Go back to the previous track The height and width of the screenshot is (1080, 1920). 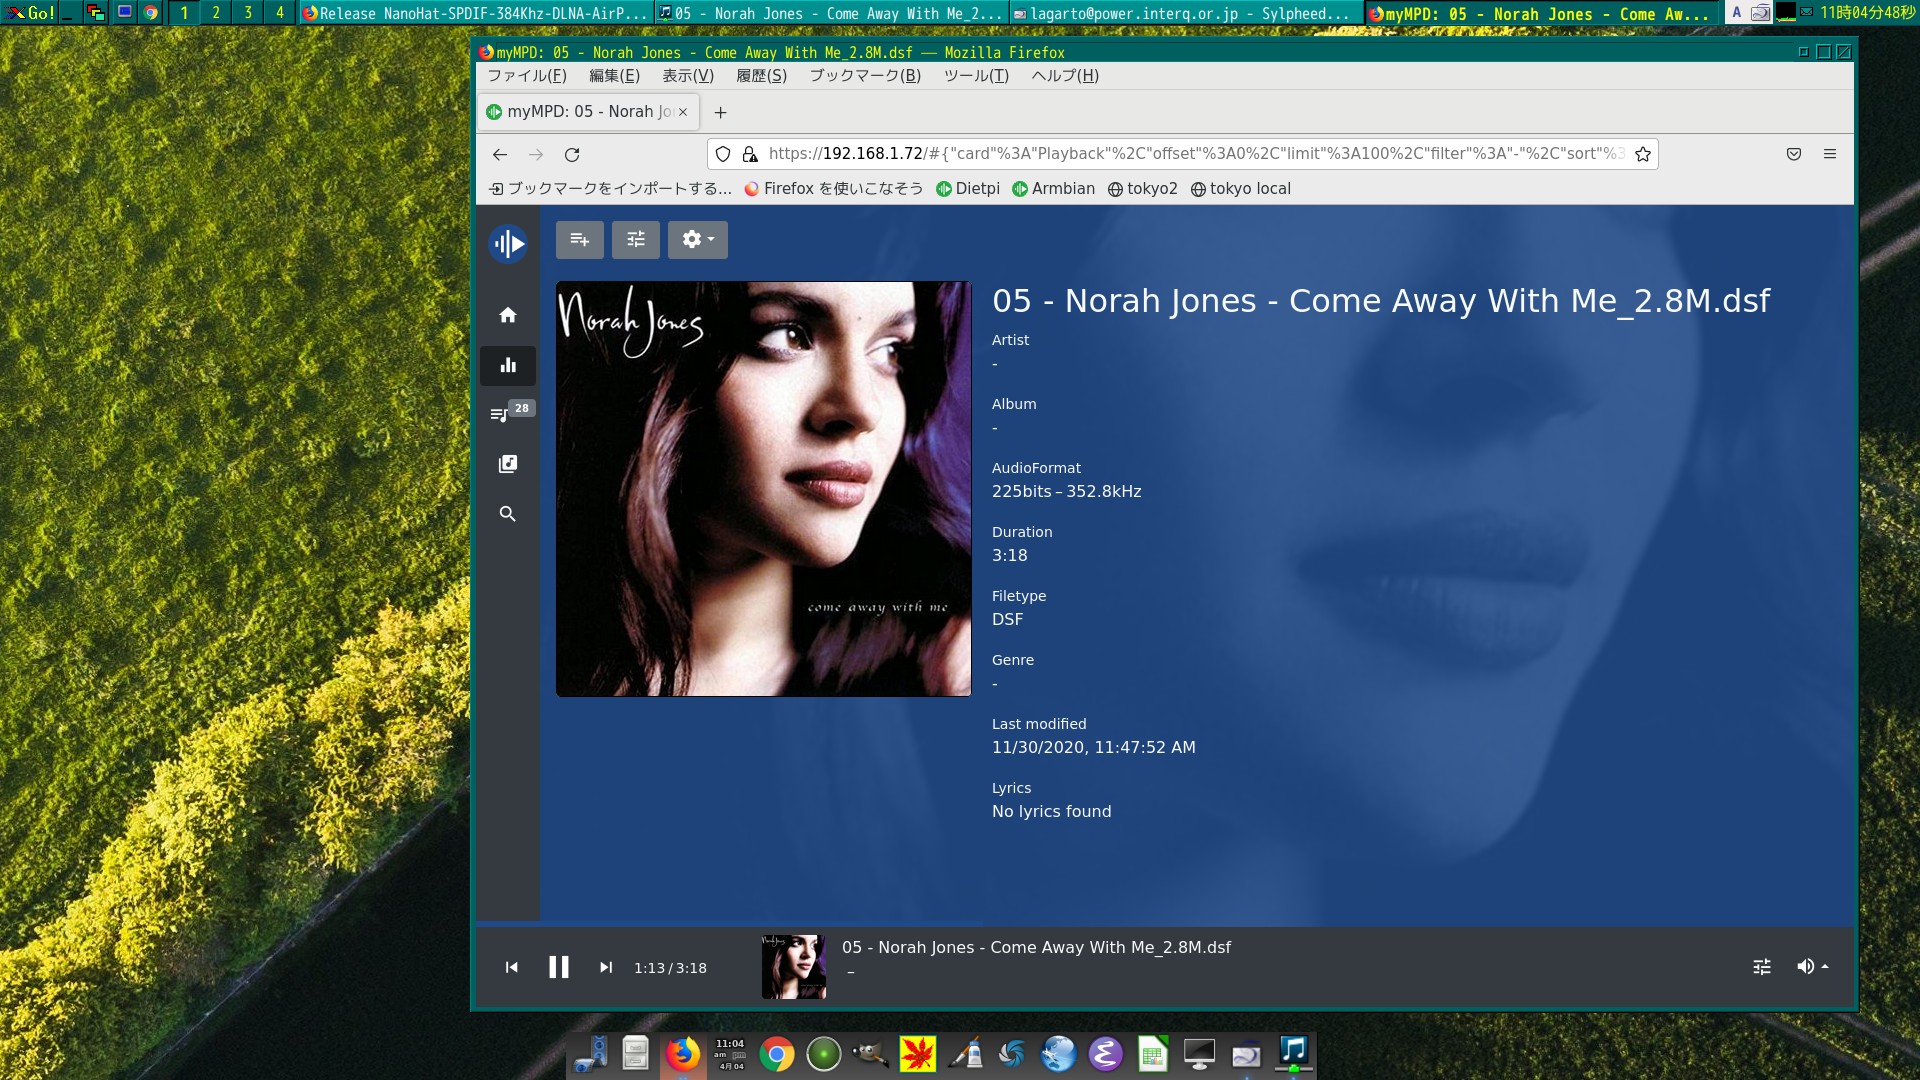[512, 967]
